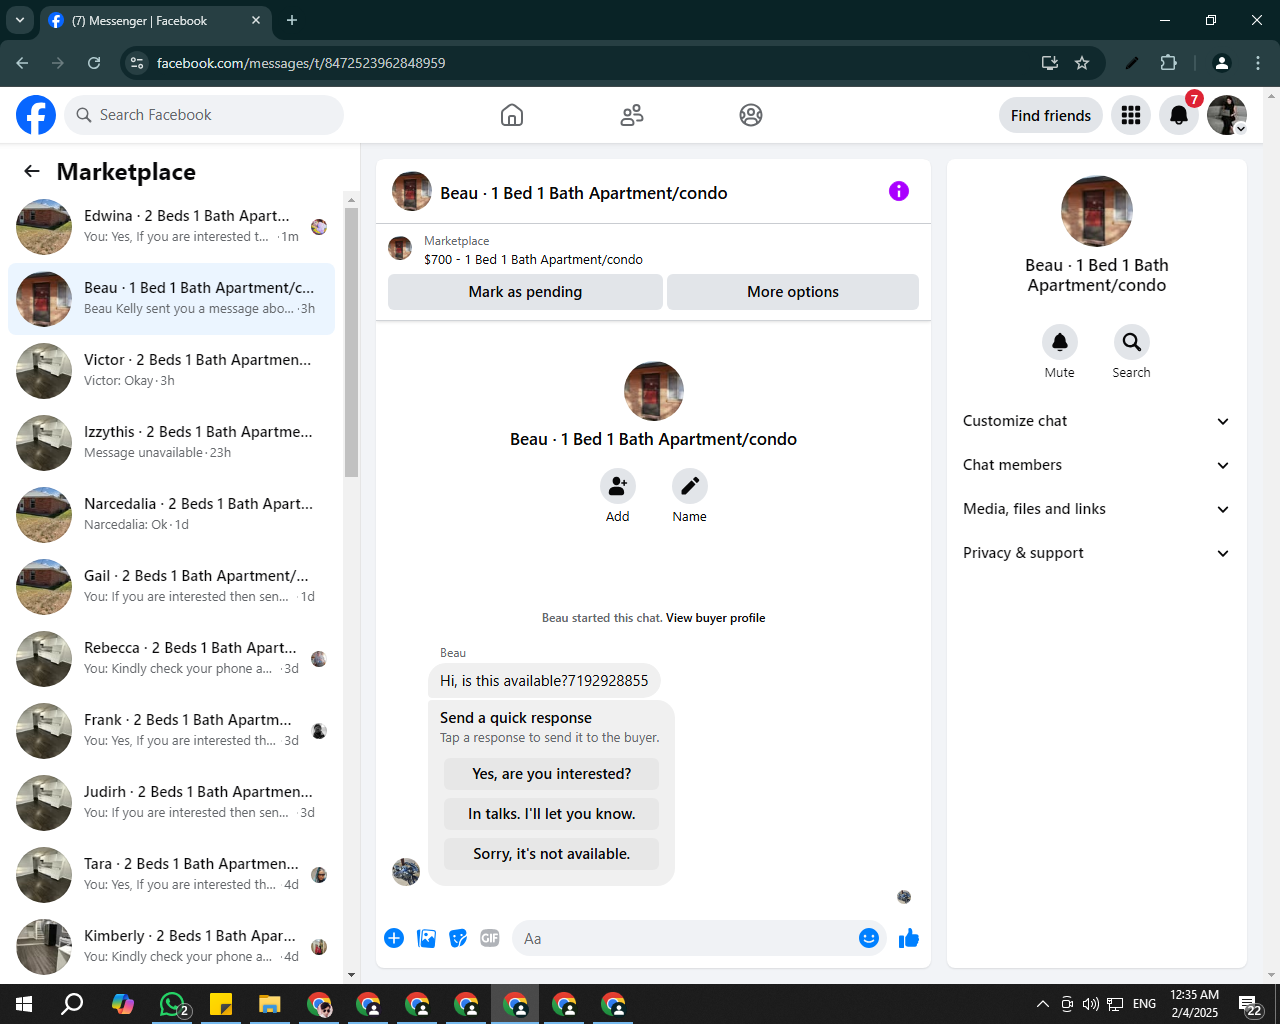Viewport: 1280px width, 1024px height.
Task: Open WhatsApp in the taskbar
Action: coord(172,1004)
